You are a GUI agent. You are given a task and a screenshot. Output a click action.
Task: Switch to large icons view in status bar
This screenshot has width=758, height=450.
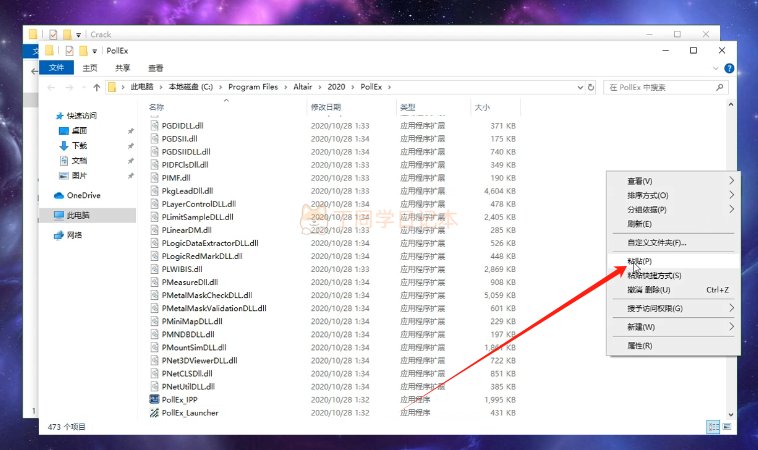(x=727, y=427)
